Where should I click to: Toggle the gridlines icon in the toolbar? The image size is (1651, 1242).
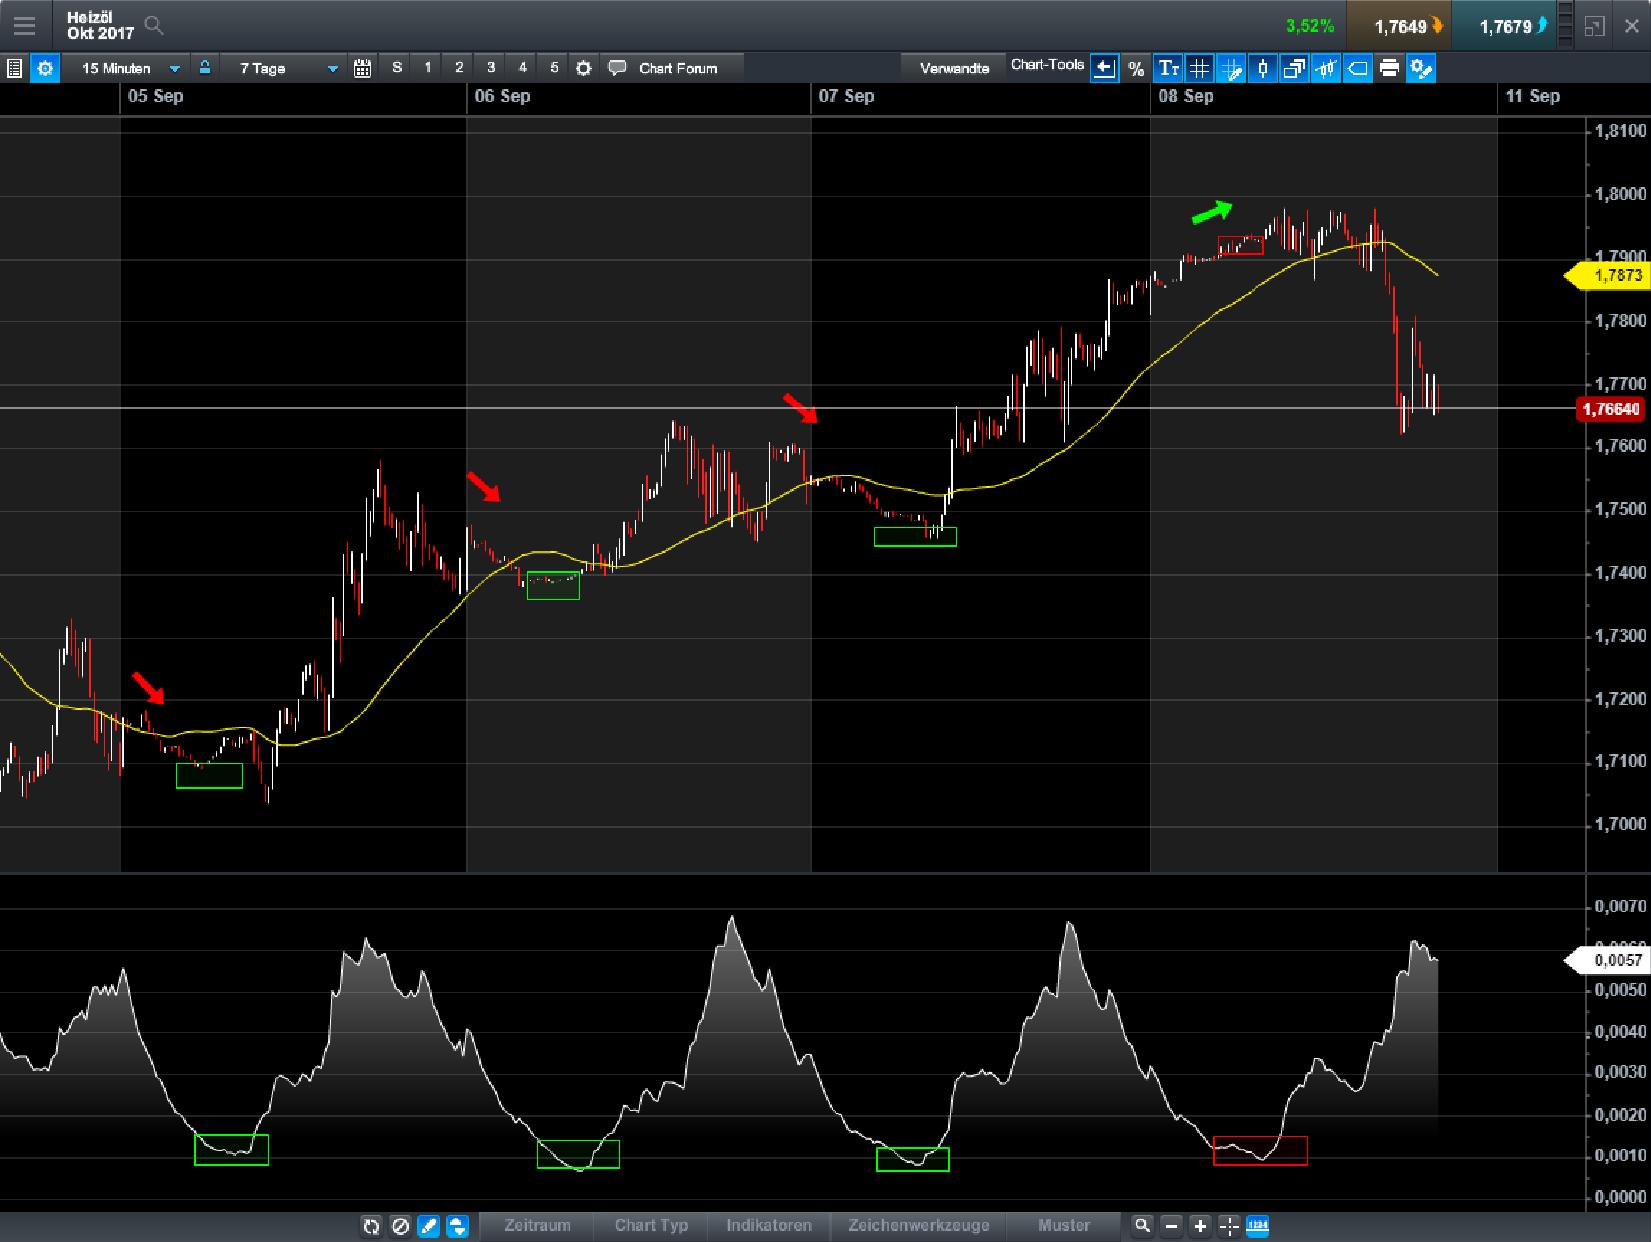click(1199, 68)
